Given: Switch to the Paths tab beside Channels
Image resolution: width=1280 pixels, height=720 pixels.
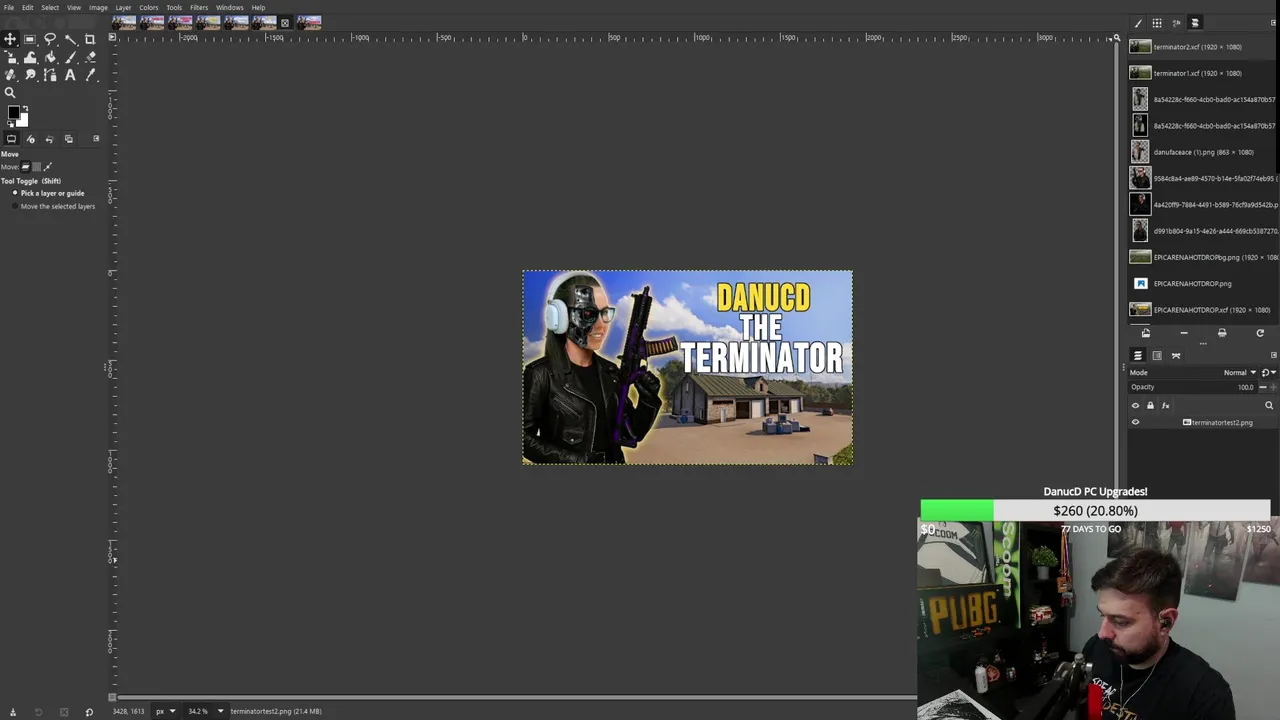Looking at the screenshot, I should (x=1176, y=355).
